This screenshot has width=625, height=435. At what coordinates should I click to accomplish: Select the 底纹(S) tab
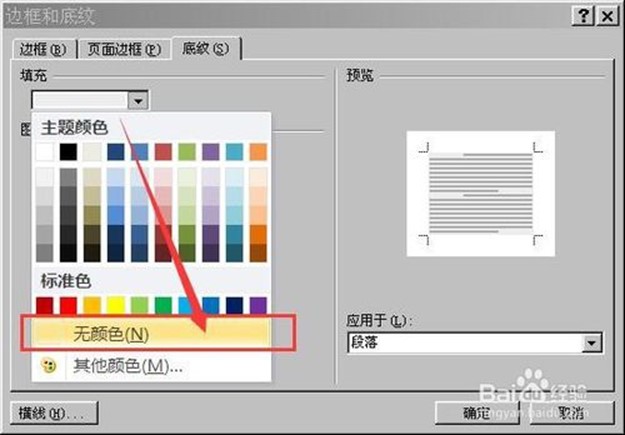point(206,48)
